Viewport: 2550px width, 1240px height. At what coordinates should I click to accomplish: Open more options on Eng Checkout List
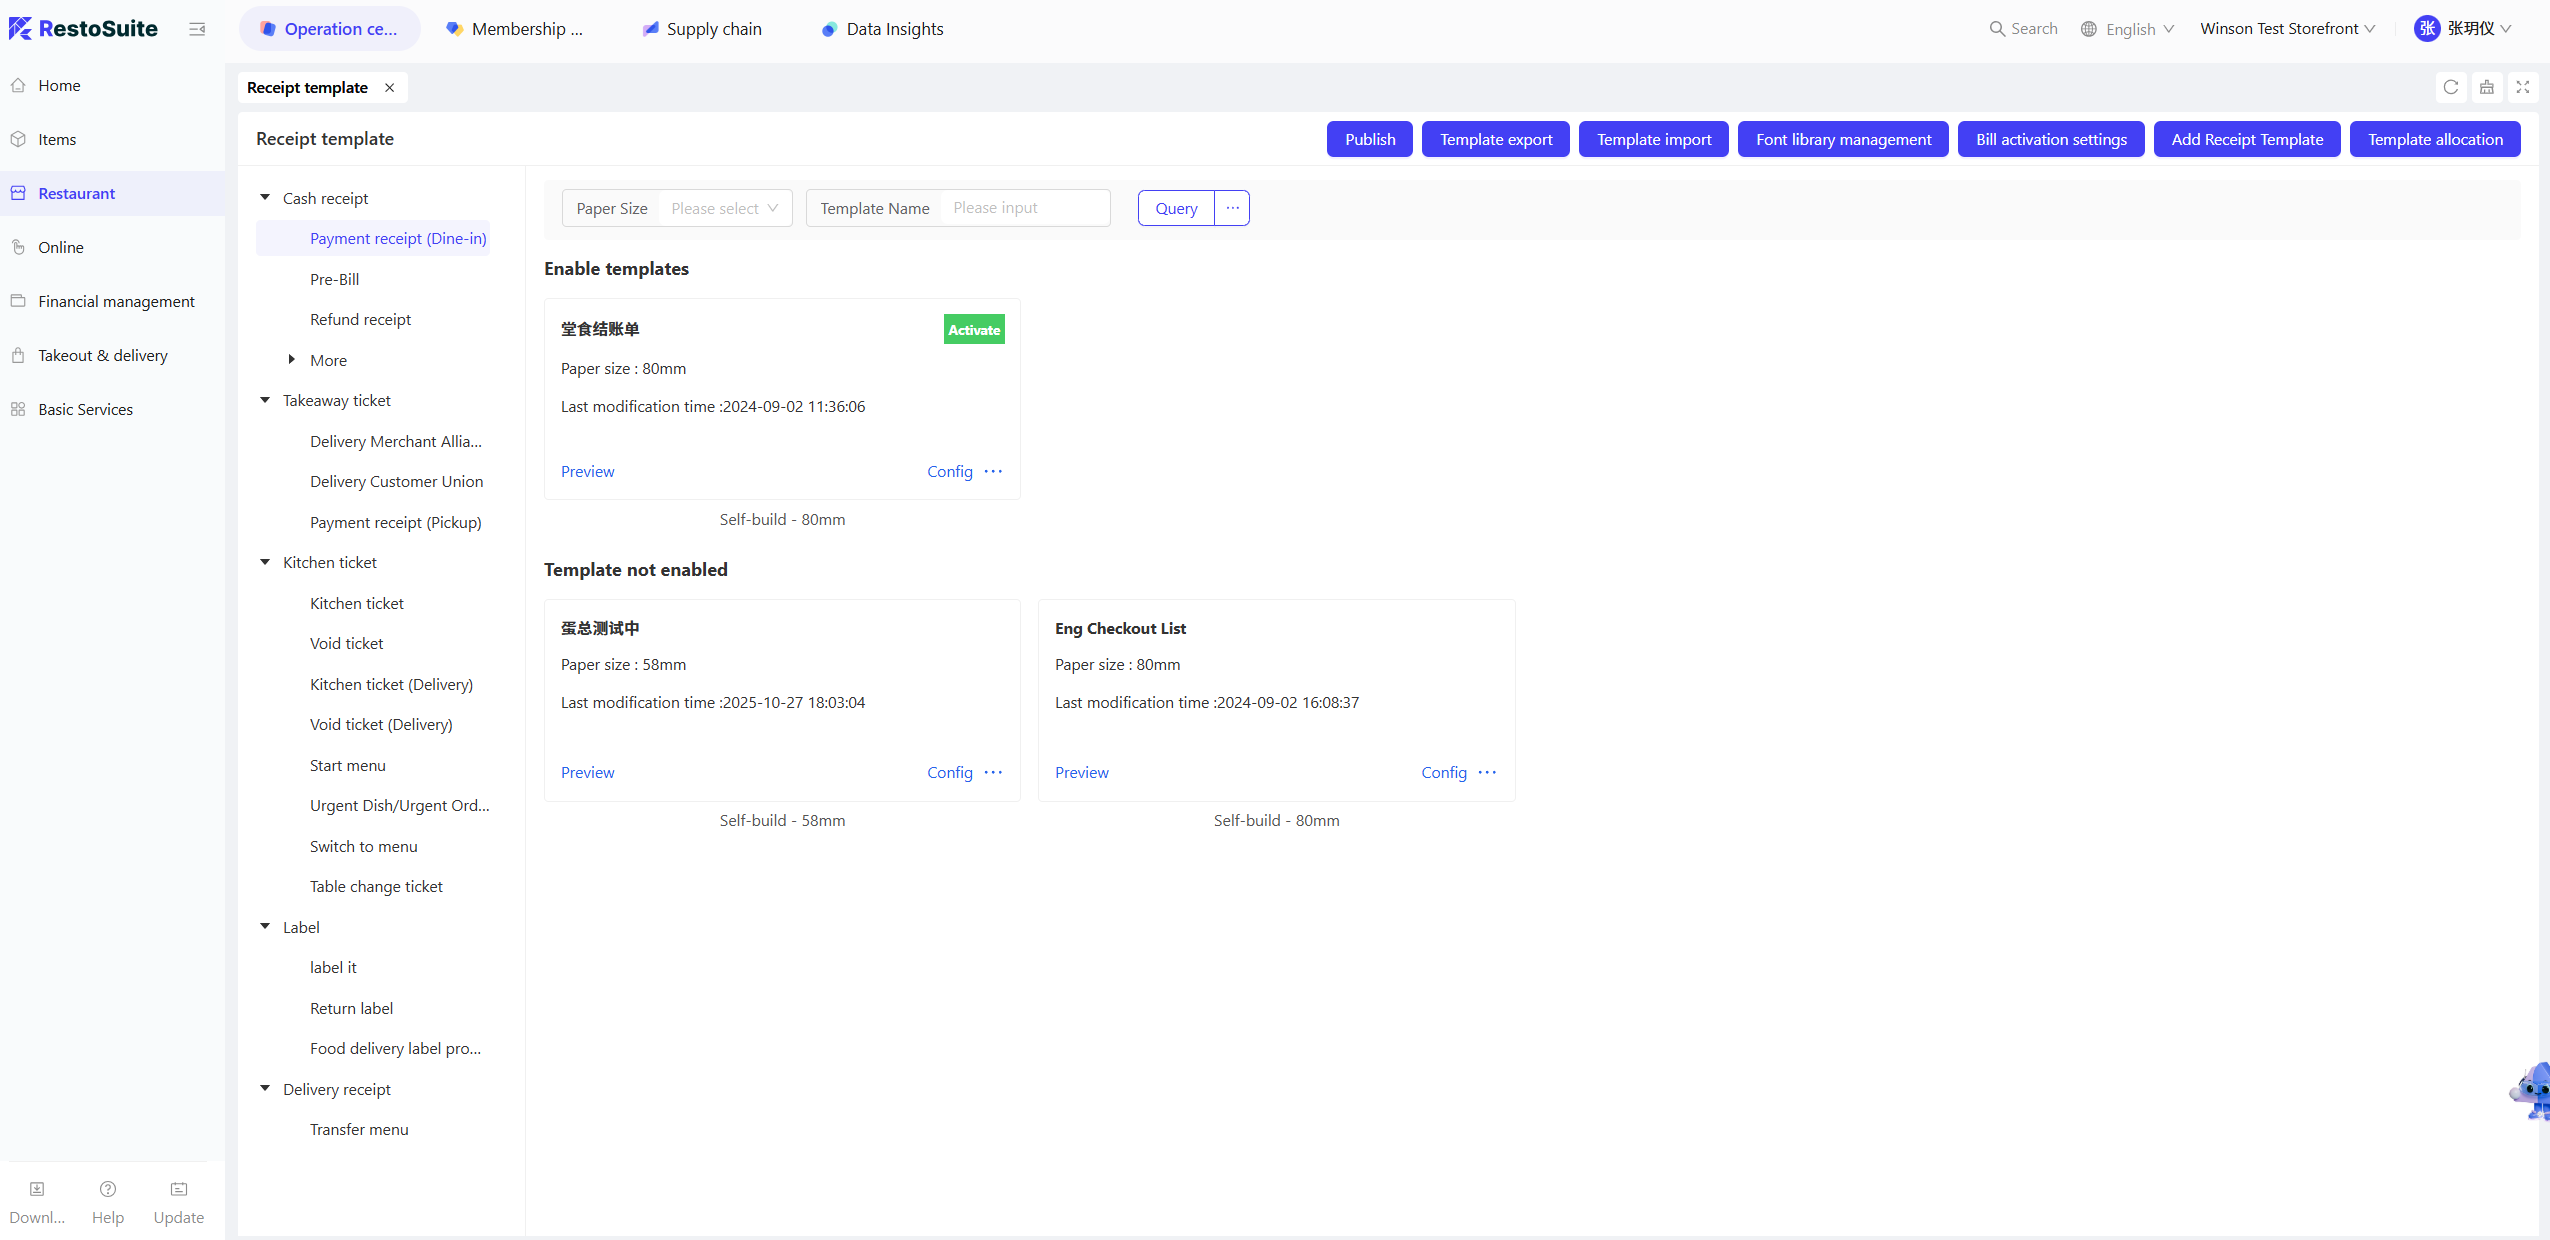click(1487, 772)
